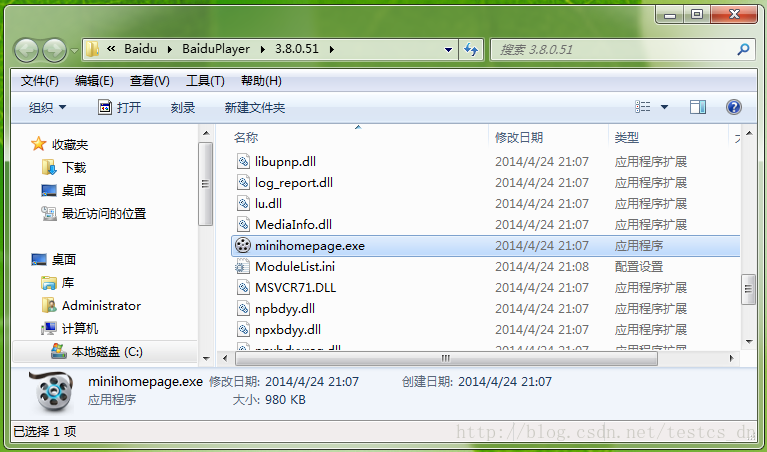Click the change view icon in toolbar
The image size is (767, 452).
pos(642,107)
